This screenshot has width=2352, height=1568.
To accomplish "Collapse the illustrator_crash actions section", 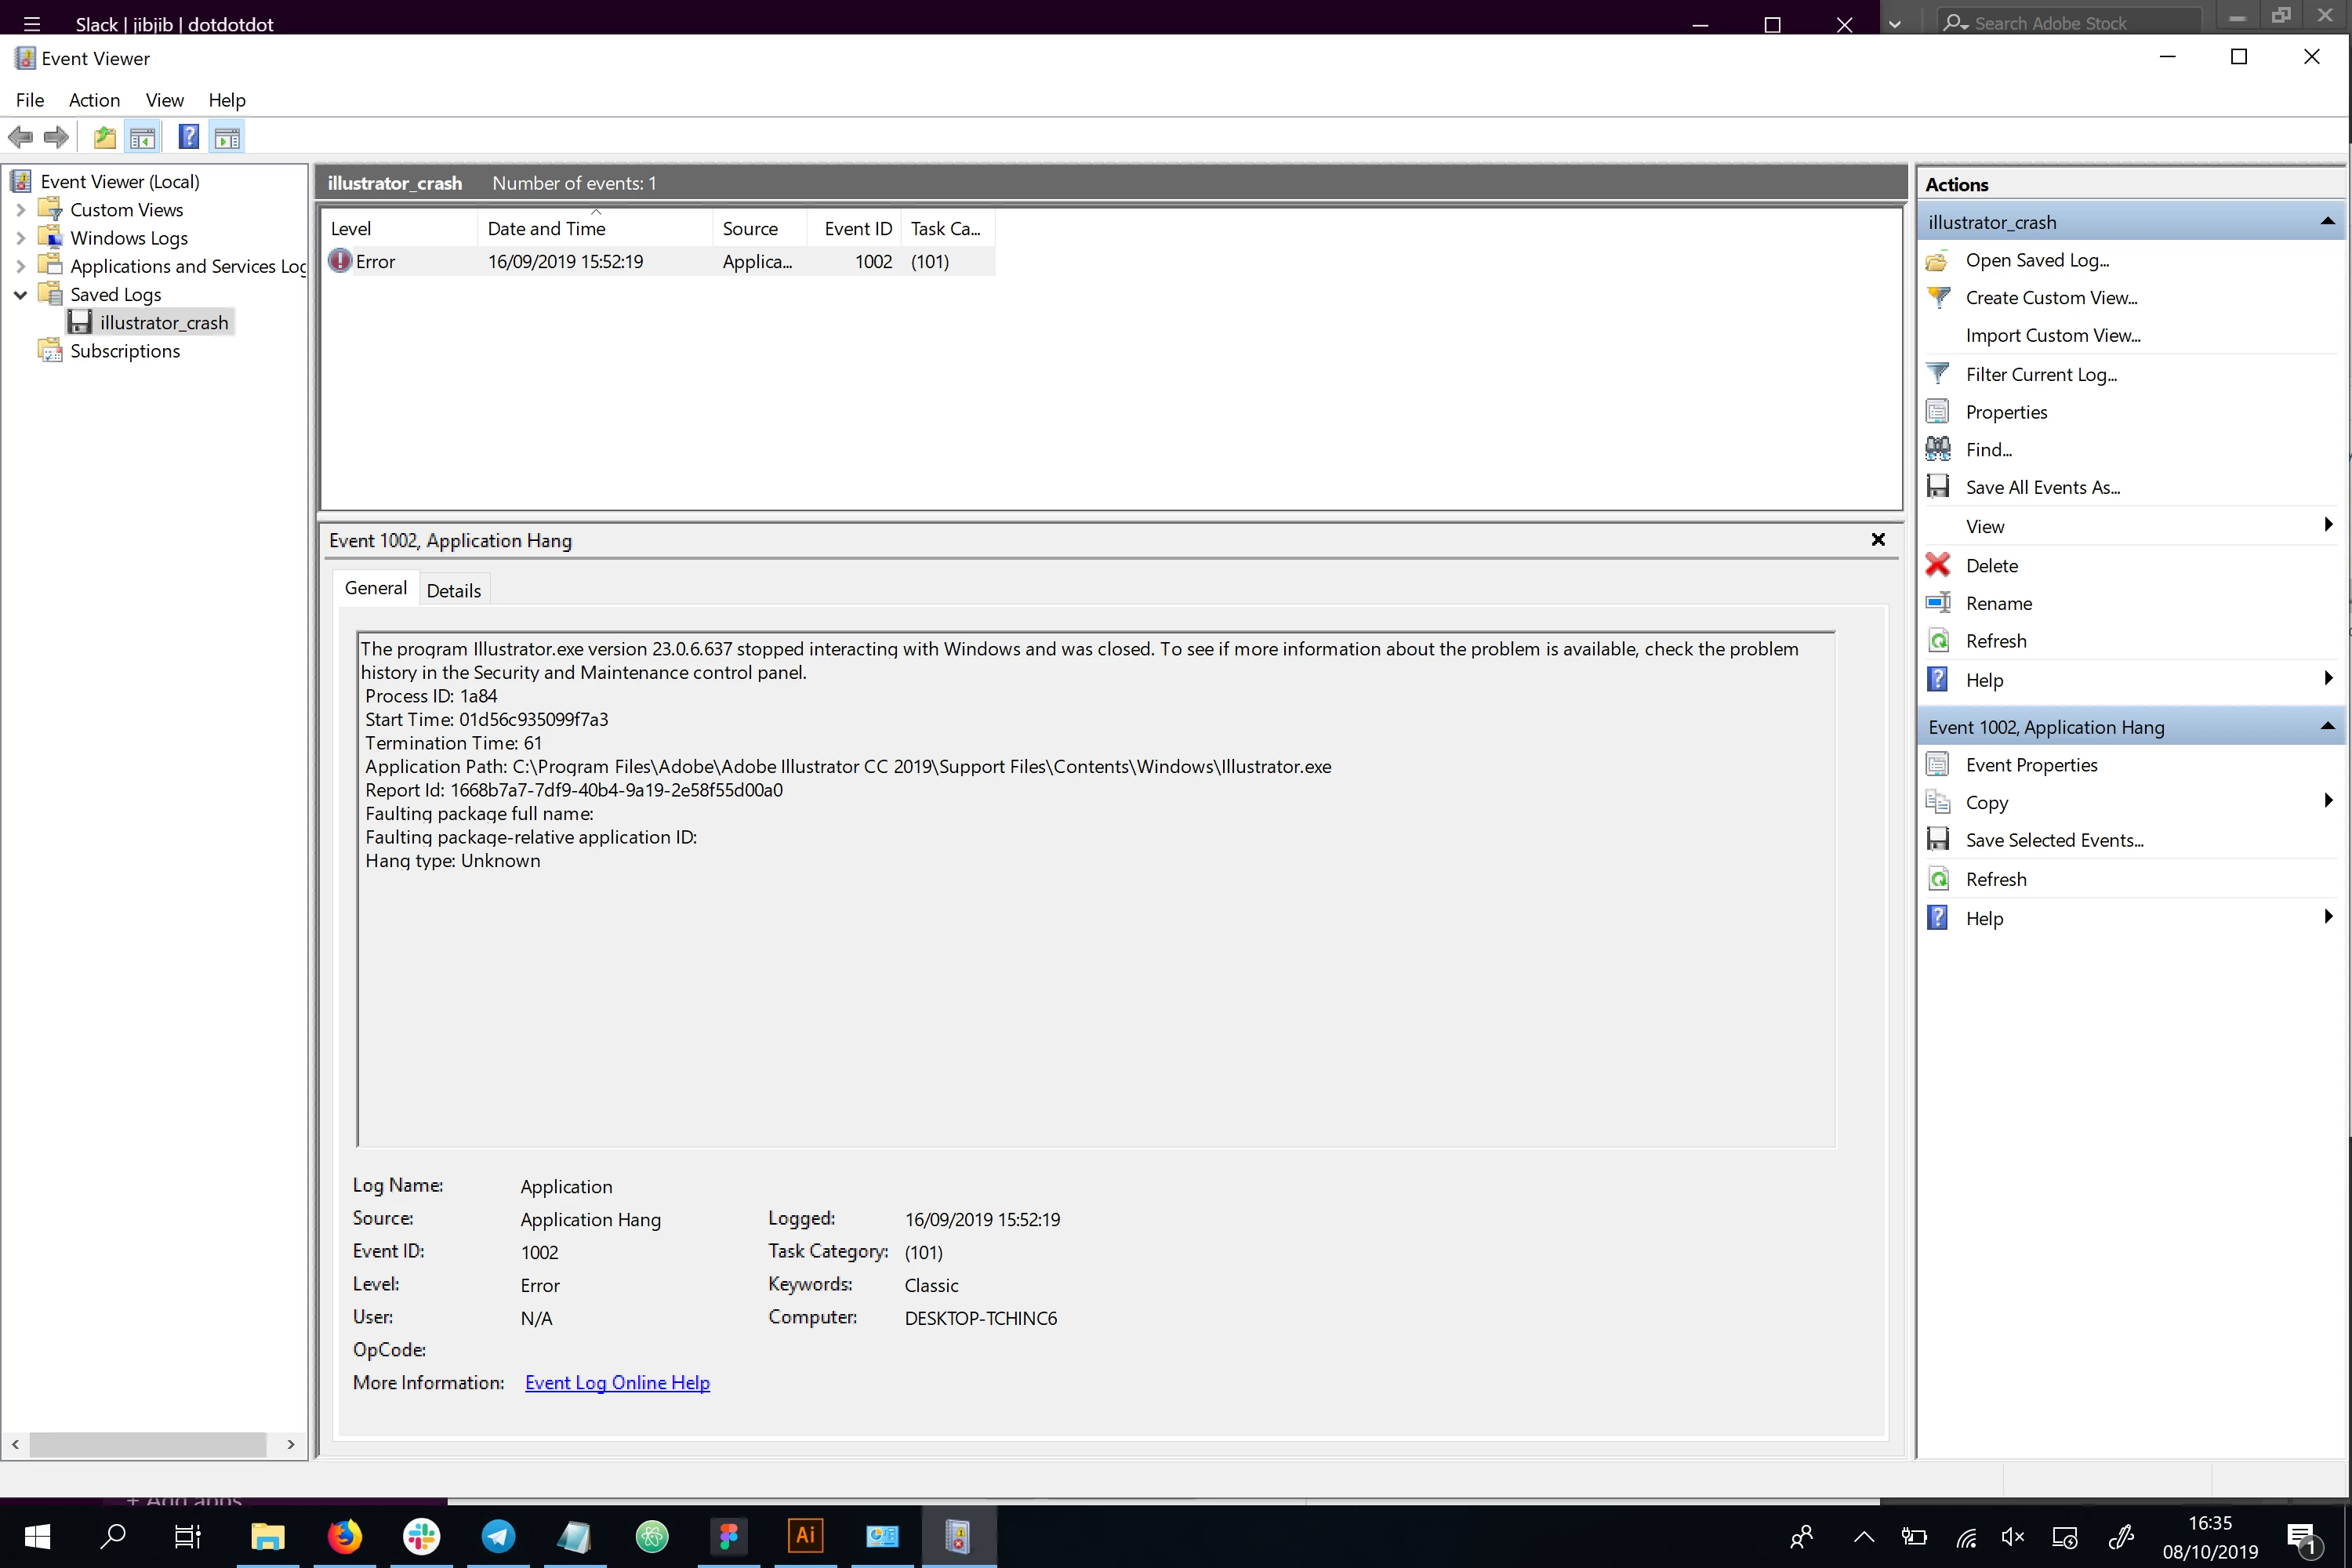I will click(2327, 221).
